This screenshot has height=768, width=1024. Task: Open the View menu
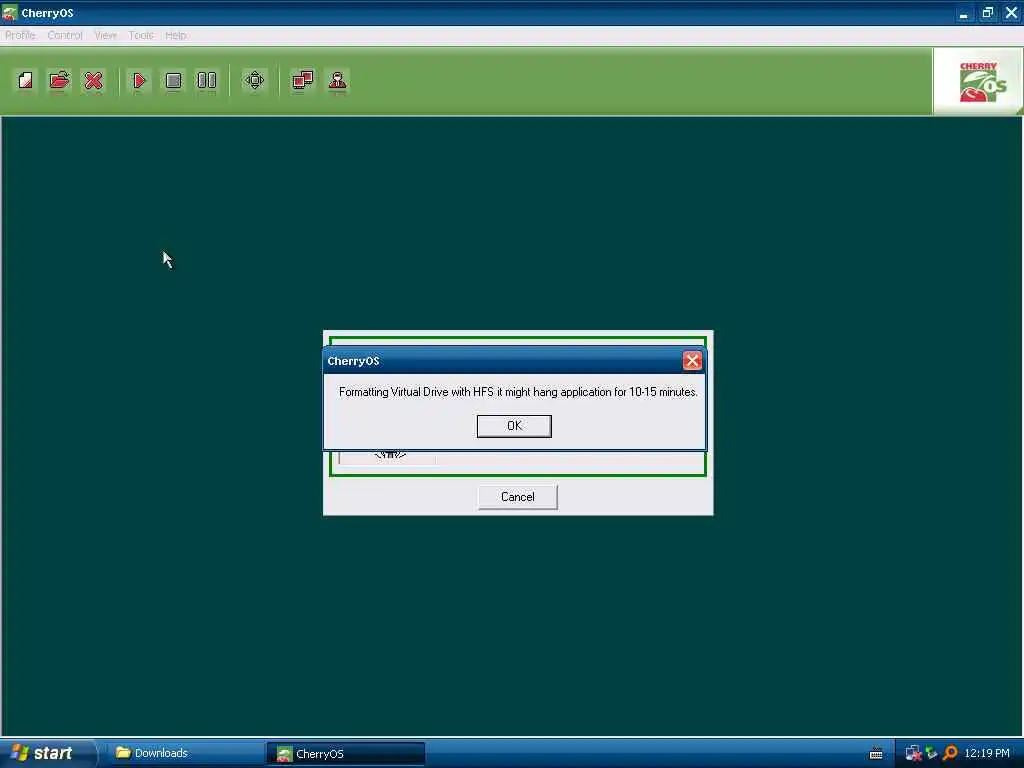105,35
